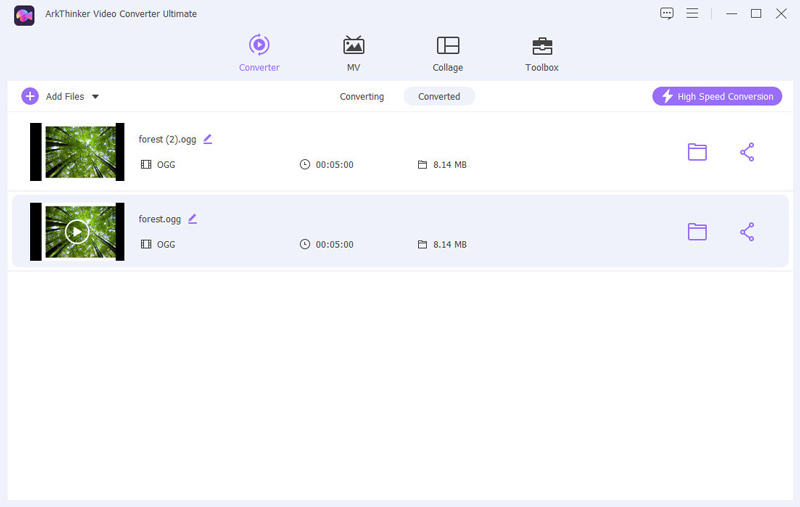Click the Add Files plus icon
The image size is (800, 507).
(30, 96)
